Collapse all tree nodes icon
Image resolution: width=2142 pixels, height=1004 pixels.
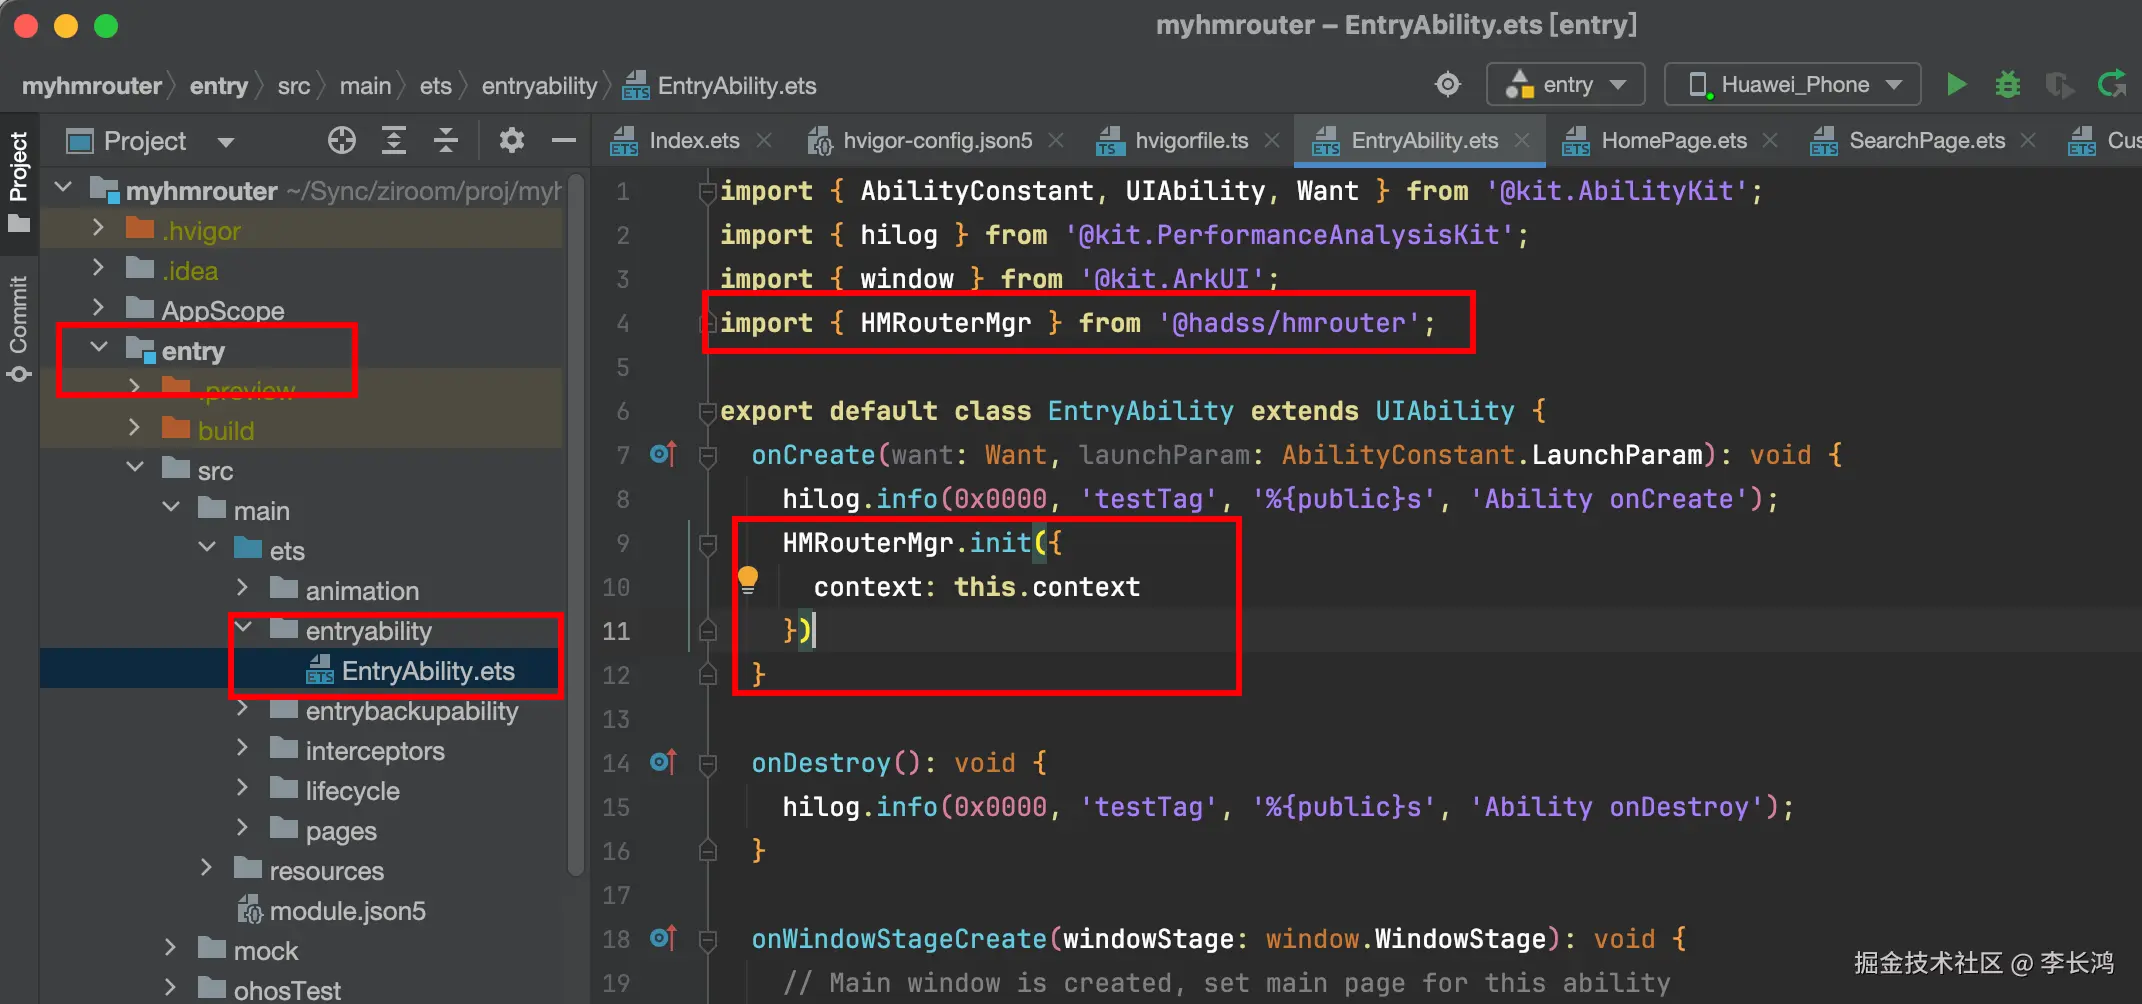pos(446,141)
